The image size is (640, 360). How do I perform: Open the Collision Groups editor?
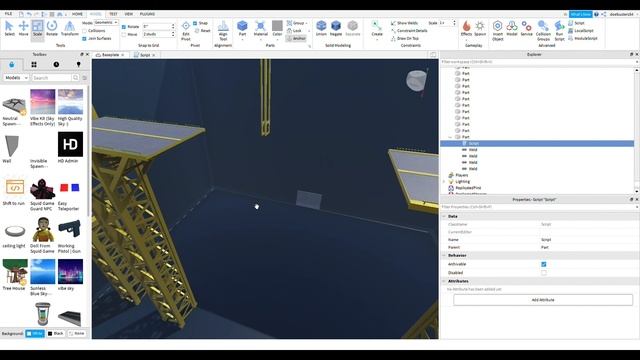pos(543,31)
